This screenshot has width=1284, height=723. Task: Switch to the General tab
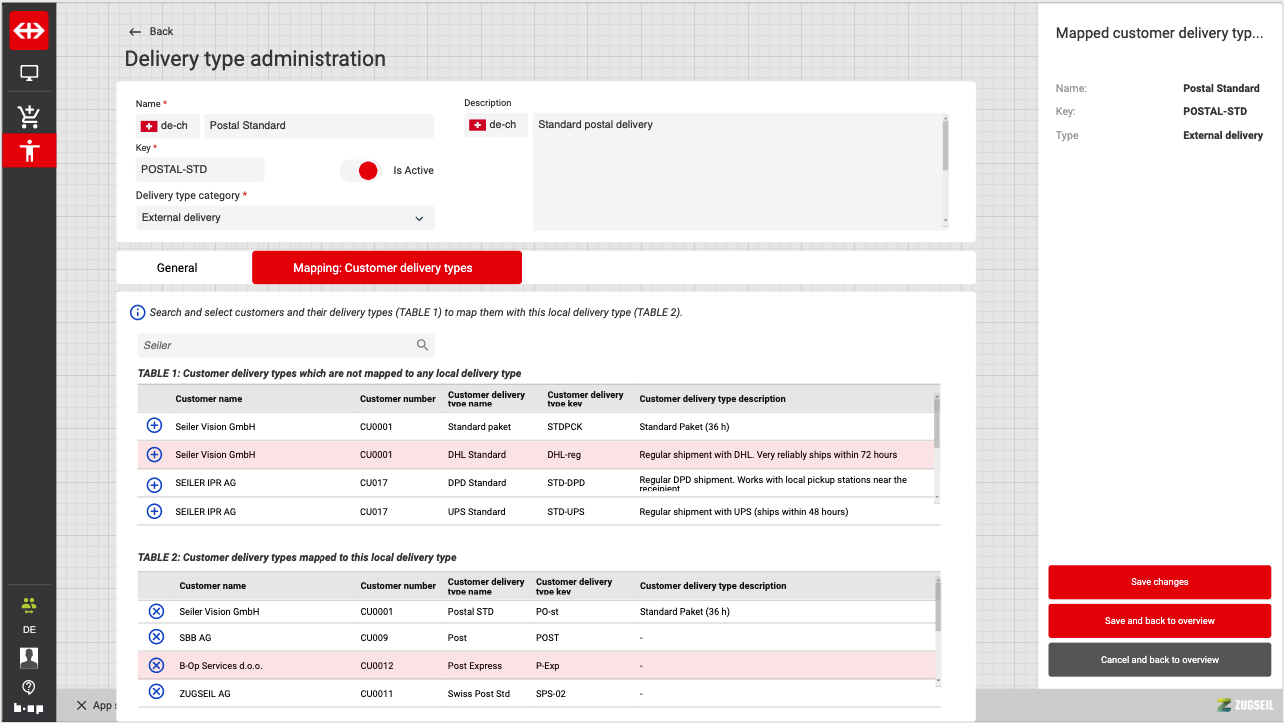[177, 268]
